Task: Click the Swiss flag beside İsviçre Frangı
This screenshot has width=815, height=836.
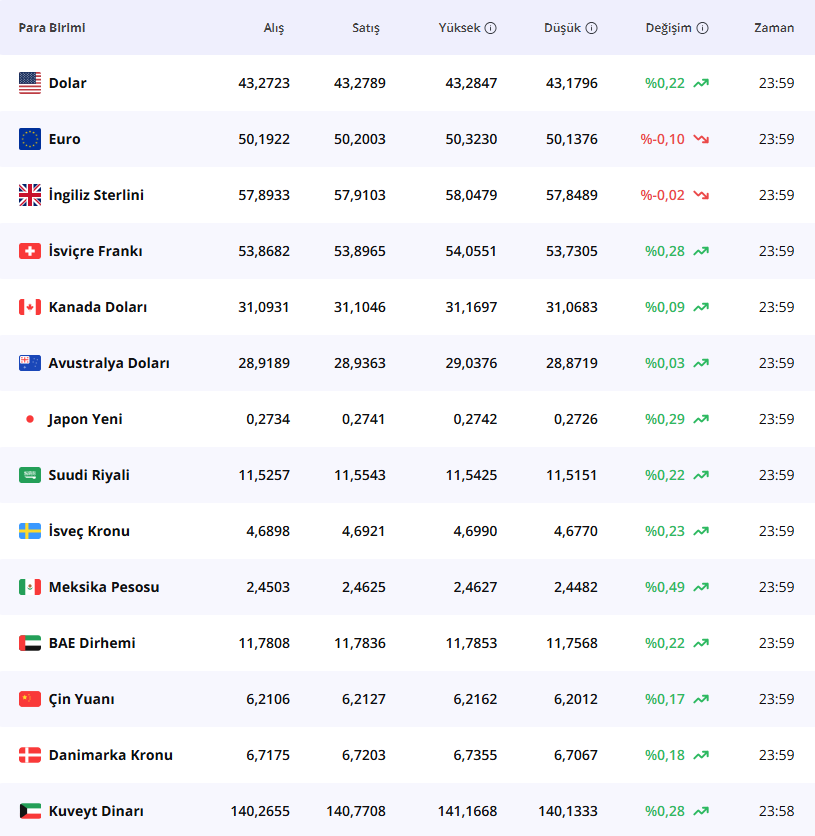Action: click(30, 251)
